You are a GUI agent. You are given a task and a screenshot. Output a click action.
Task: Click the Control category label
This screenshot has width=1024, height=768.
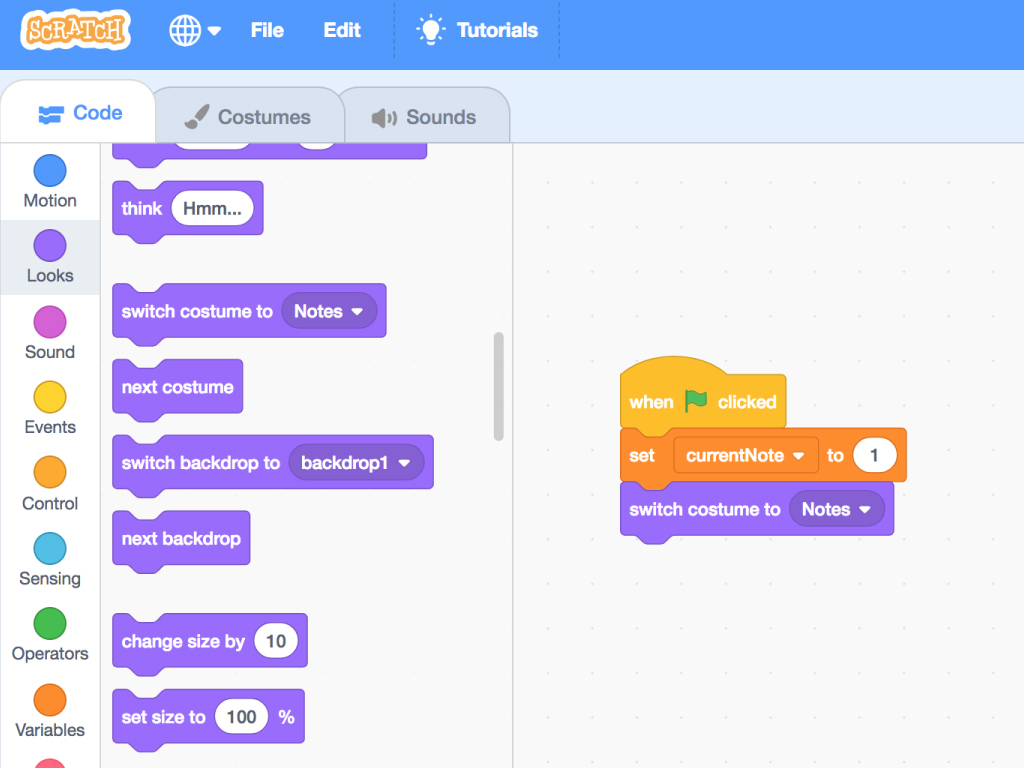50,504
